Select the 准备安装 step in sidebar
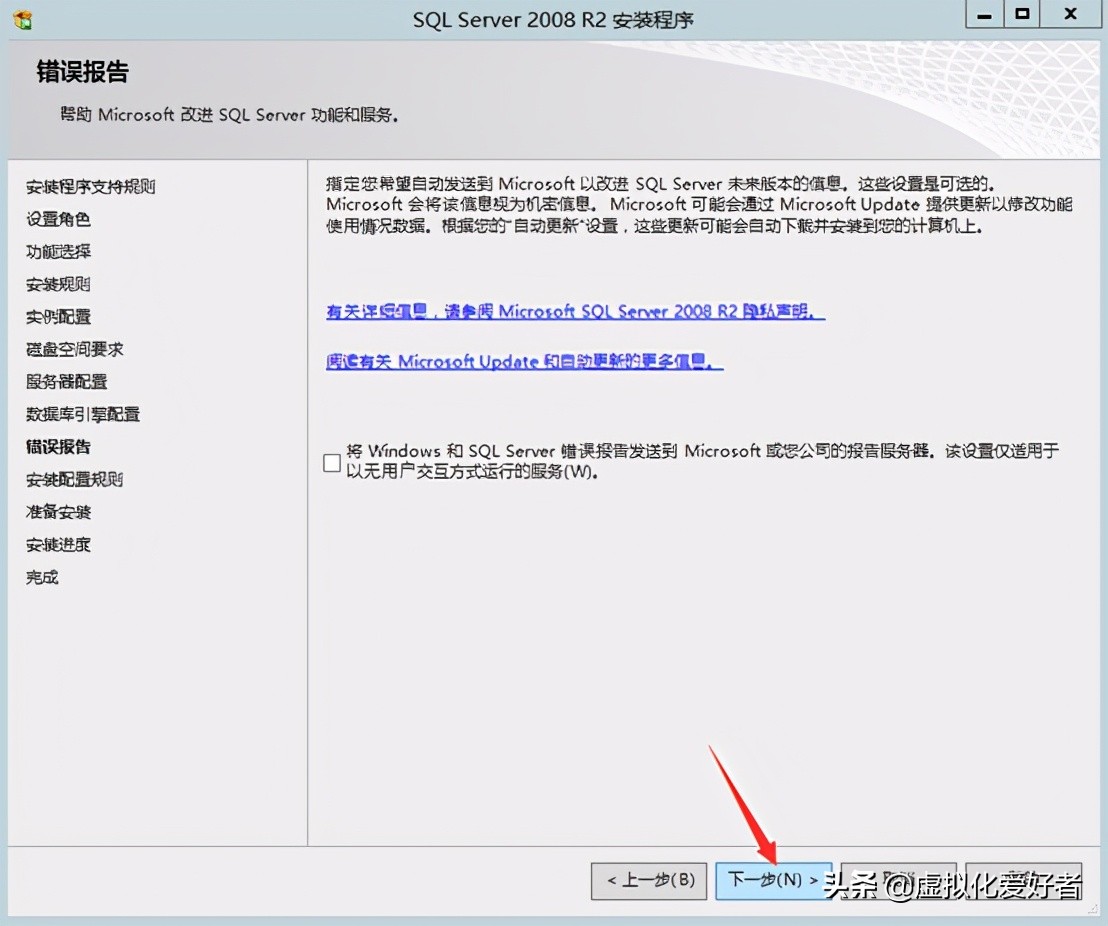Screen dimensions: 1108x926 58,512
